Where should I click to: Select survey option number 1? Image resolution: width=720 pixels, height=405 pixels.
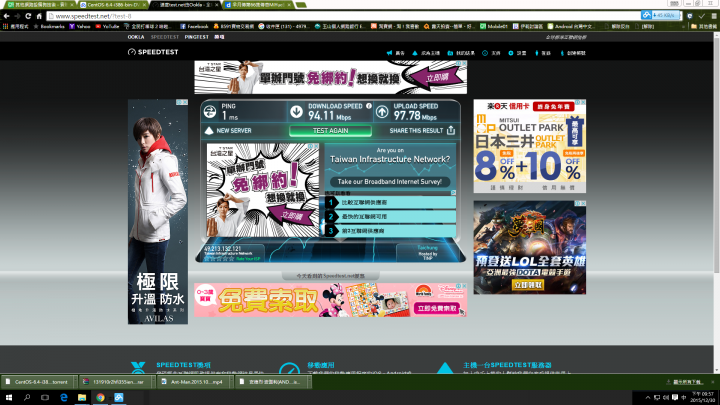click(x=390, y=202)
